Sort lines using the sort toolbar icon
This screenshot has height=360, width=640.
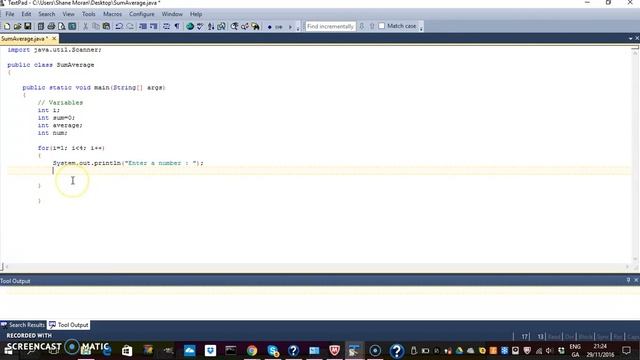(211, 26)
